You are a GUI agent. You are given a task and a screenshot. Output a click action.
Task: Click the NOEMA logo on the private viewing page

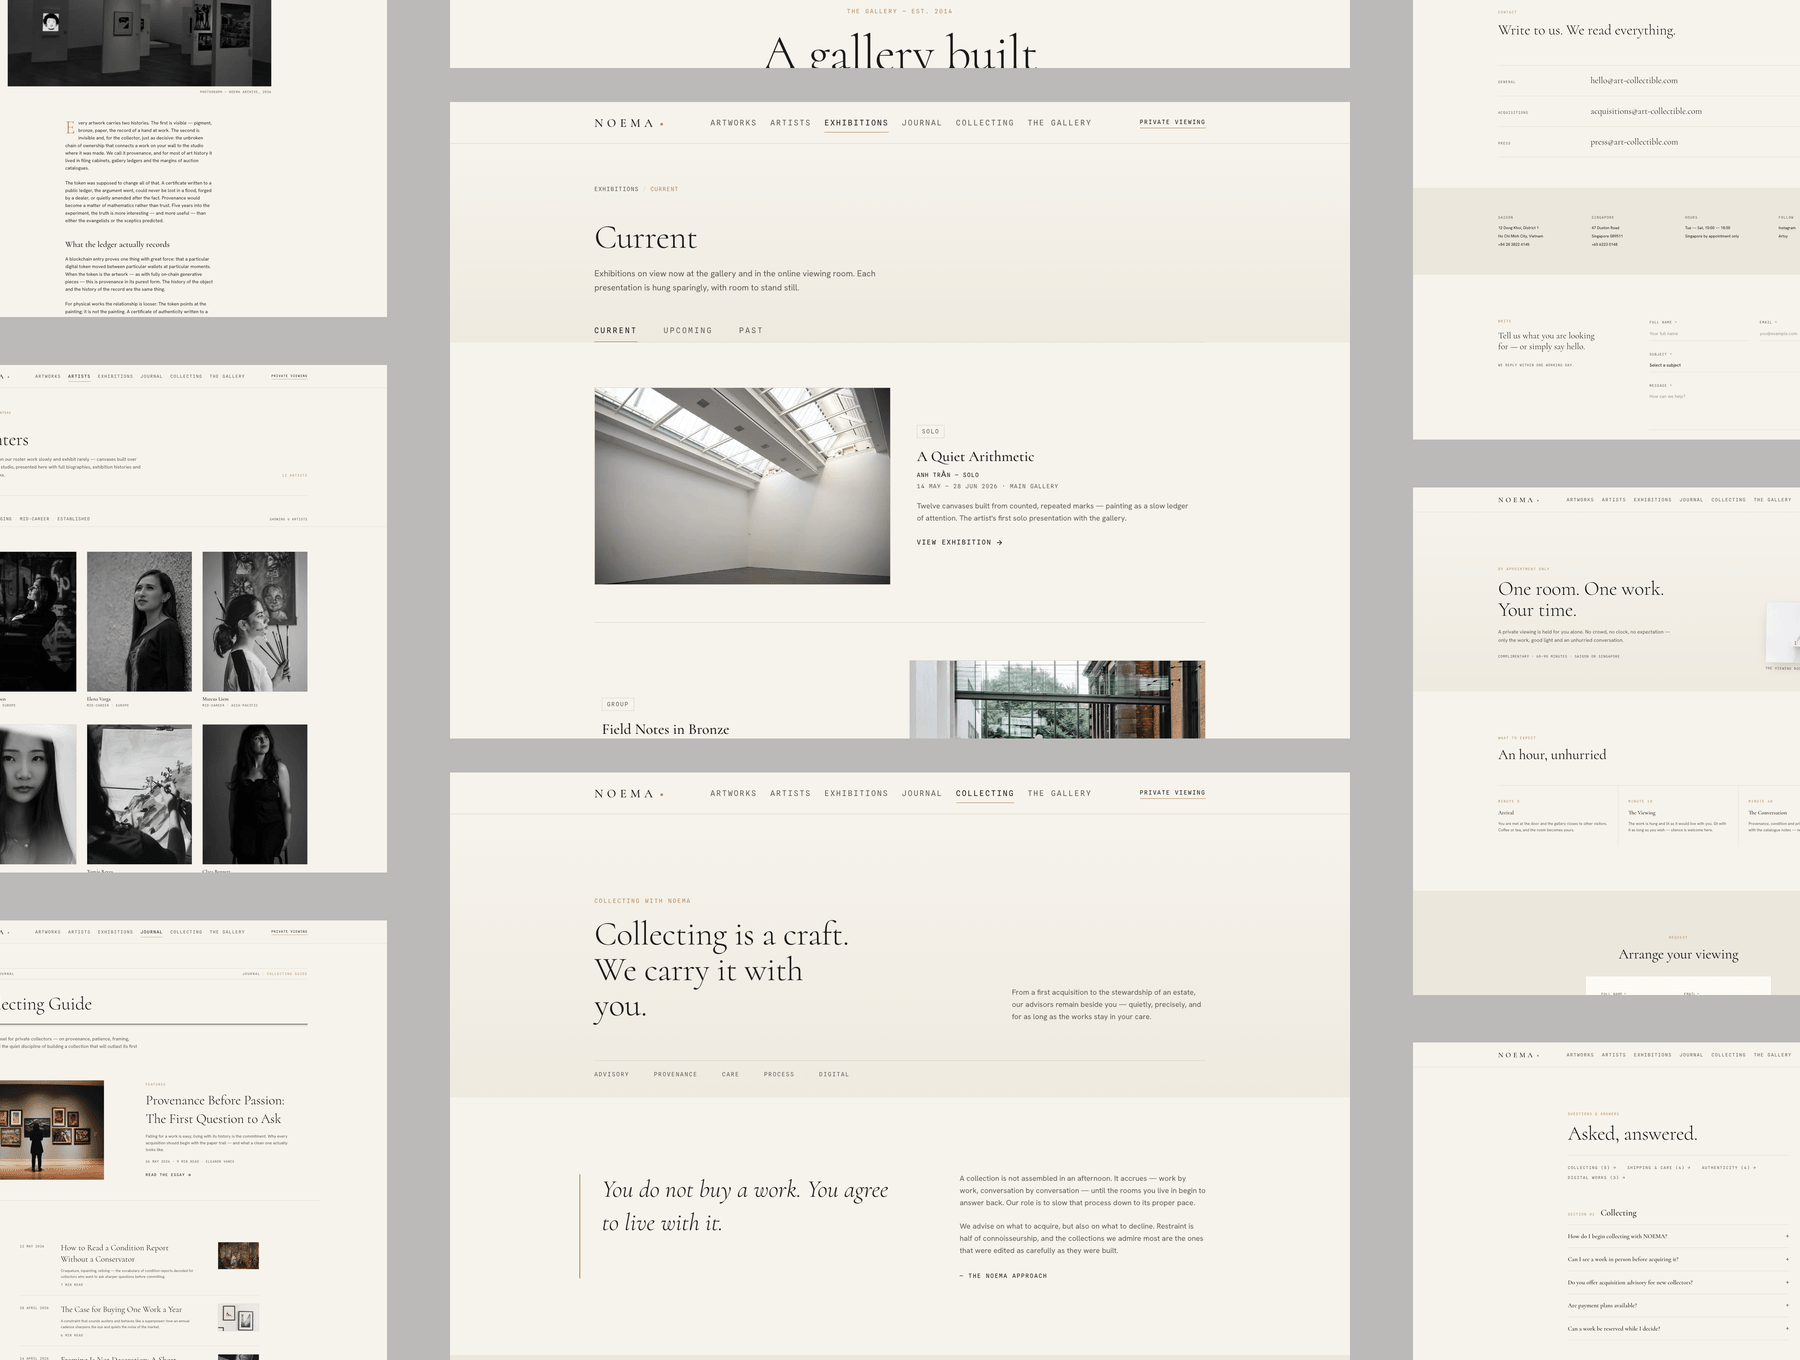click(x=1518, y=500)
